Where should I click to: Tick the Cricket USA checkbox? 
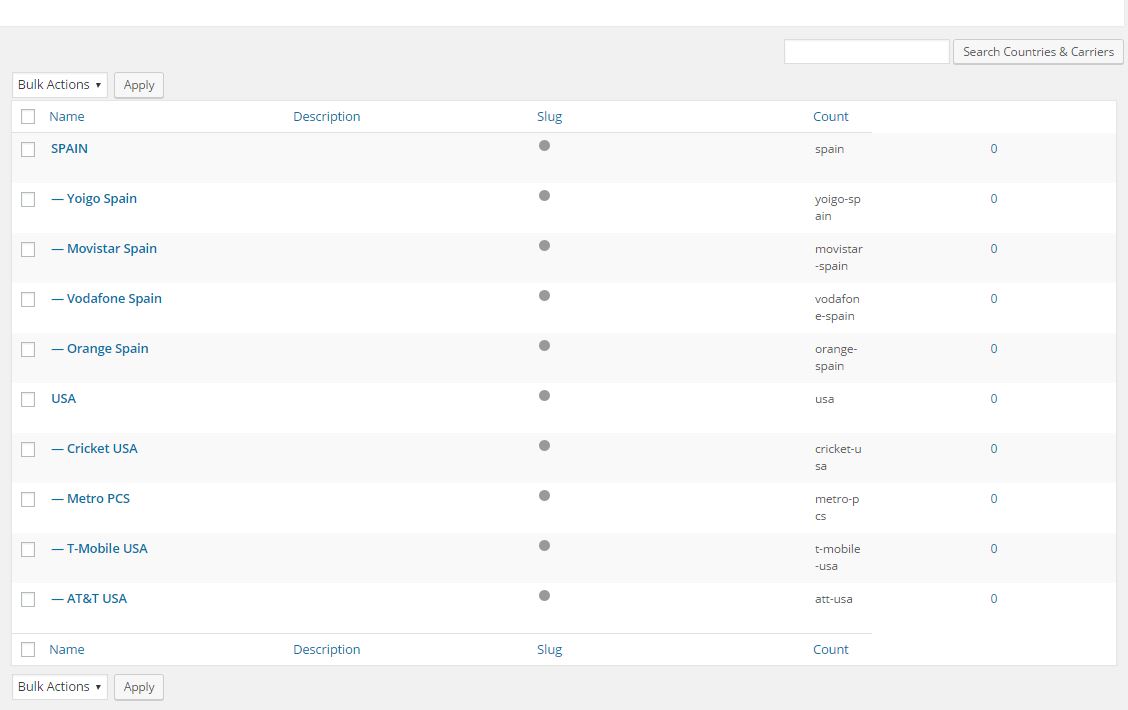28,450
